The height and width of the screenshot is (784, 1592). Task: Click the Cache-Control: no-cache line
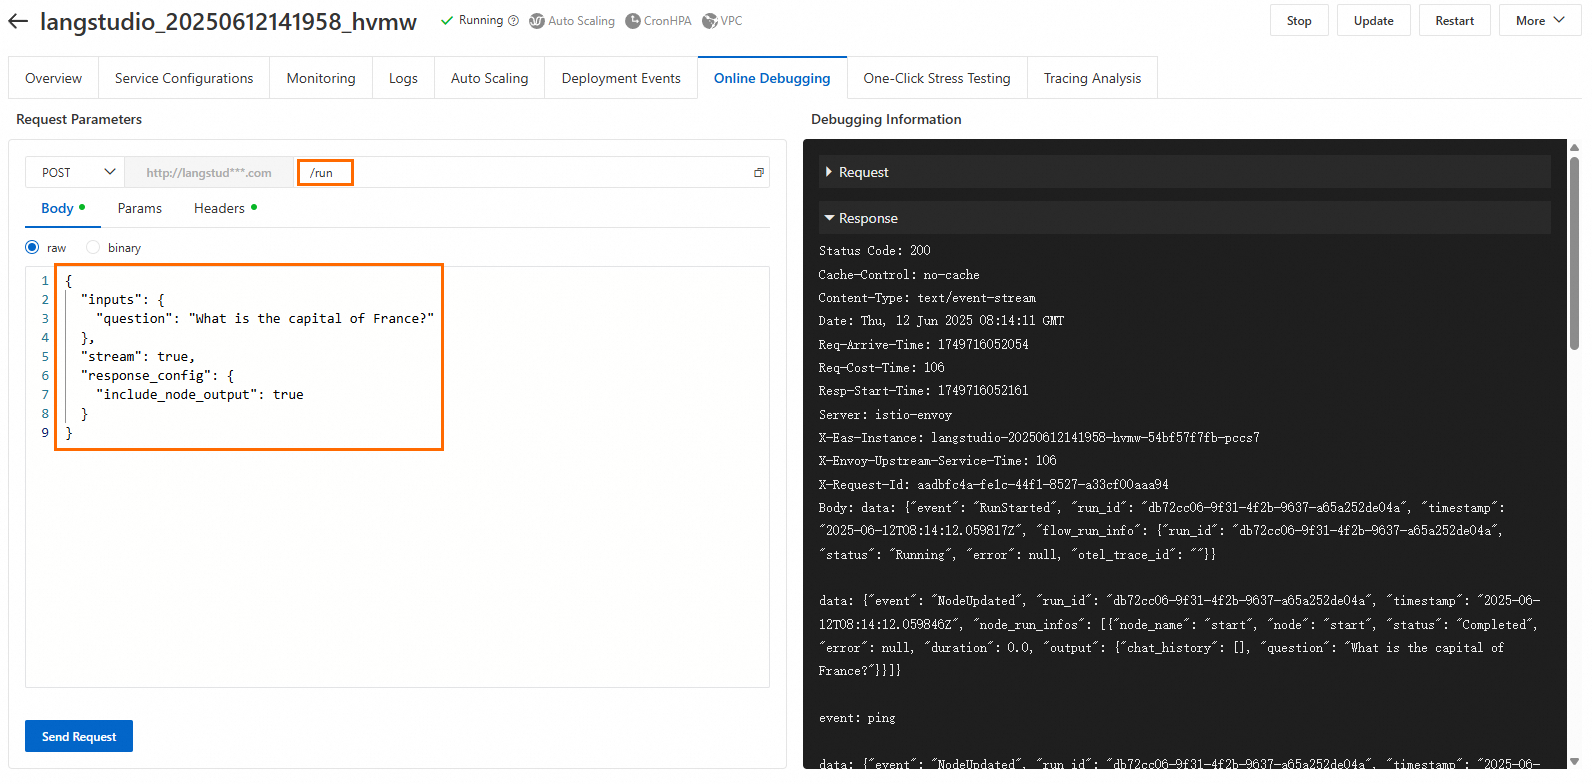click(899, 275)
